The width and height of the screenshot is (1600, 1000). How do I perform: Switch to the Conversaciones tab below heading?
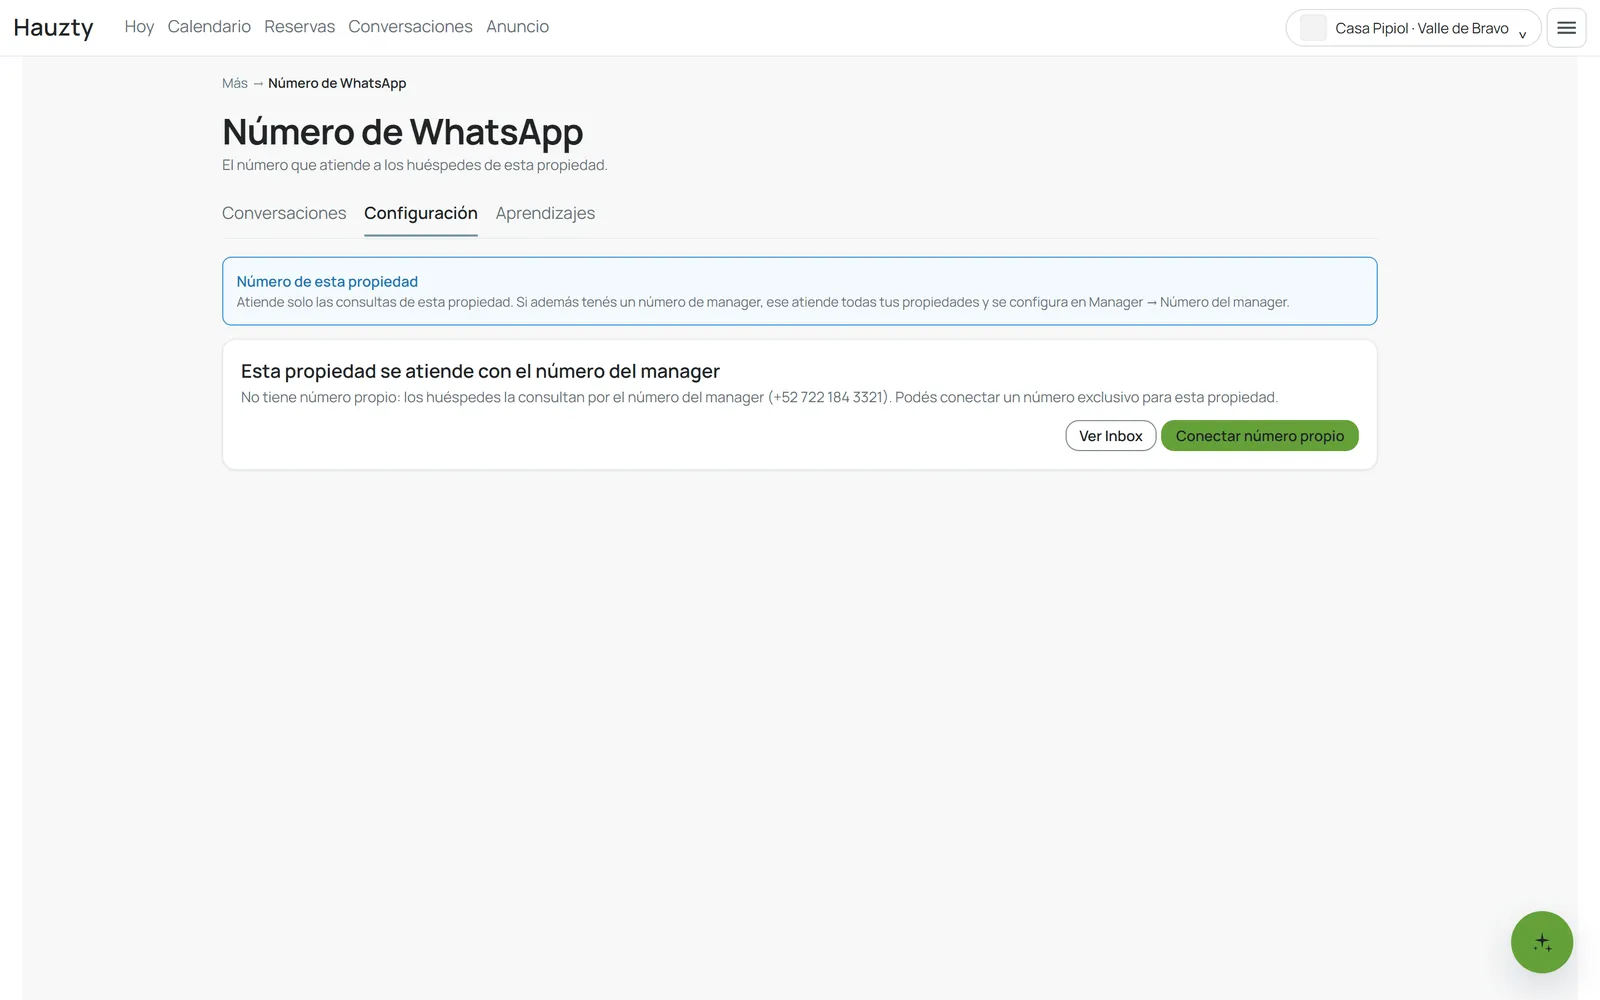pyautogui.click(x=284, y=213)
